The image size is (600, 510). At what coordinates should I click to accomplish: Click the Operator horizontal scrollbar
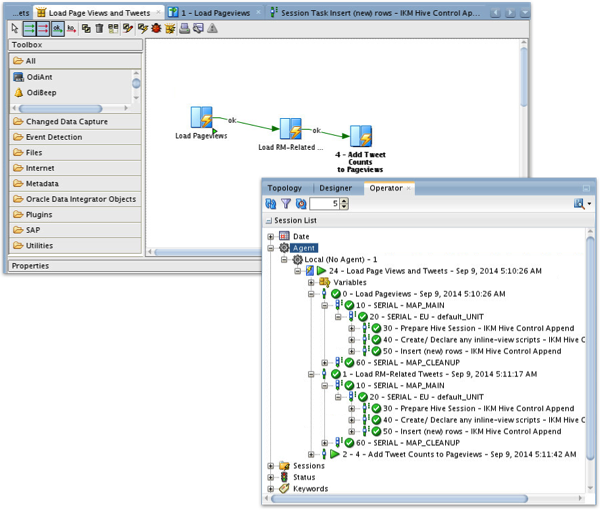399,499
